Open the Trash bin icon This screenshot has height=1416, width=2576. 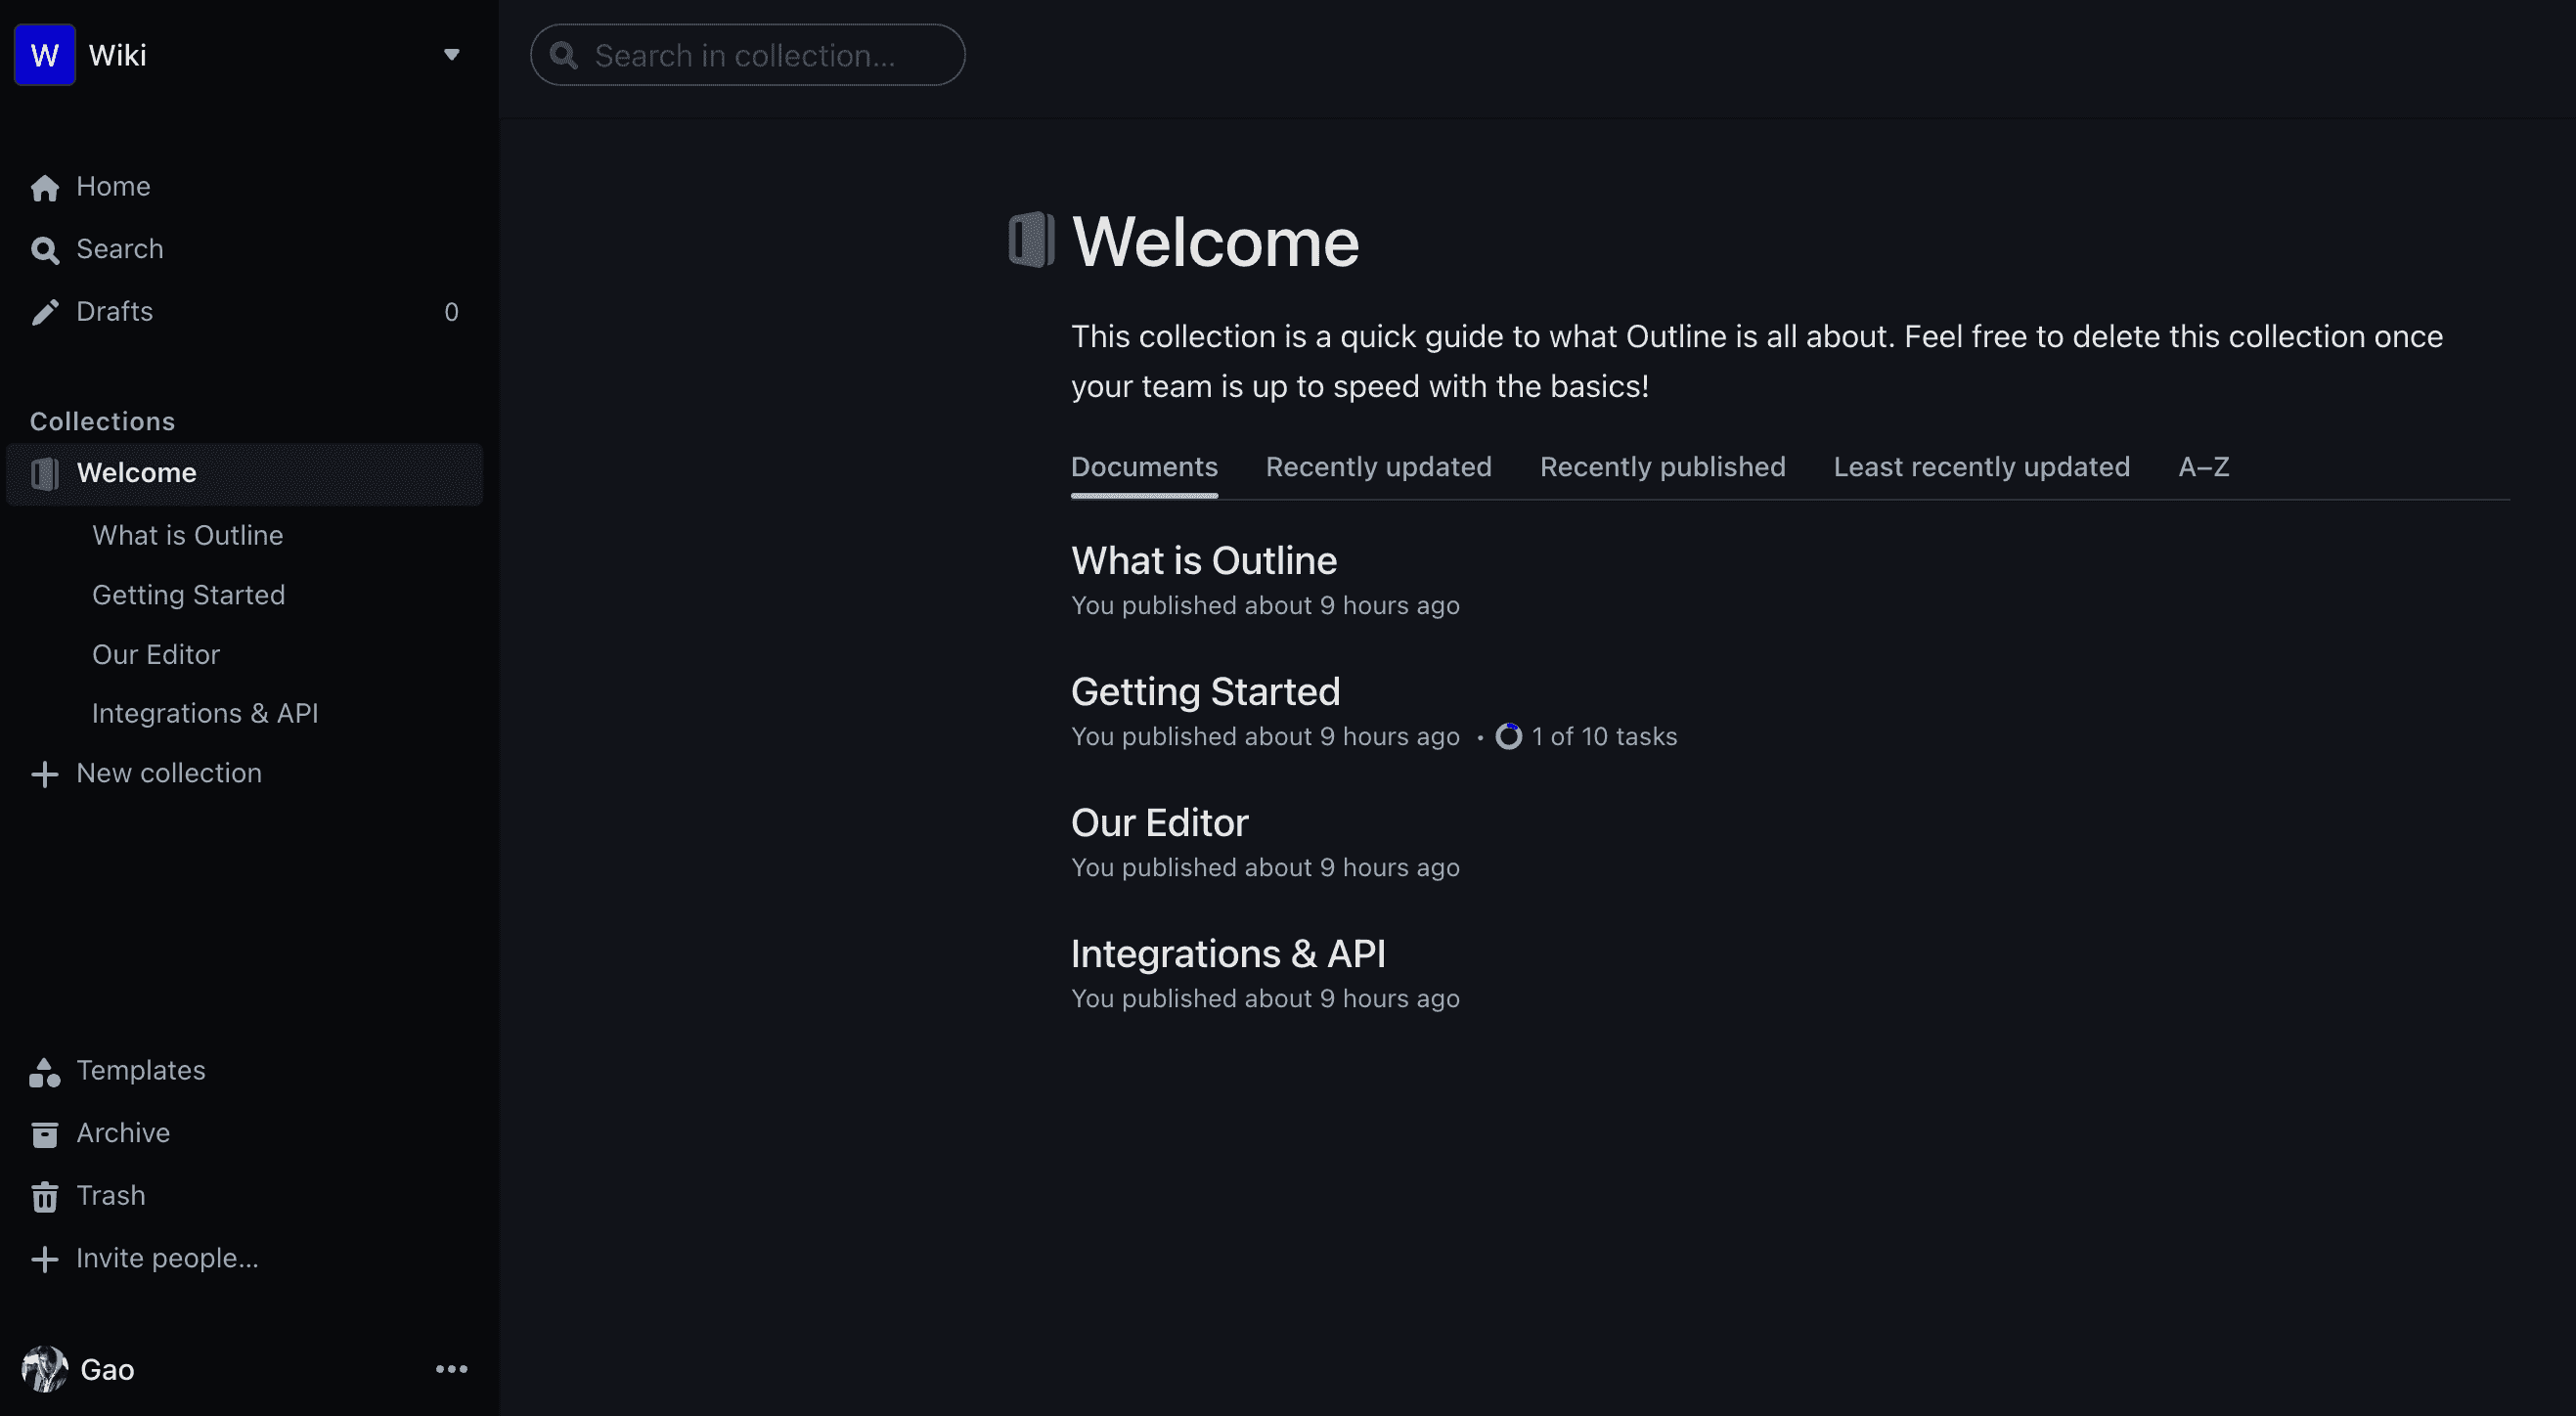pos(44,1197)
